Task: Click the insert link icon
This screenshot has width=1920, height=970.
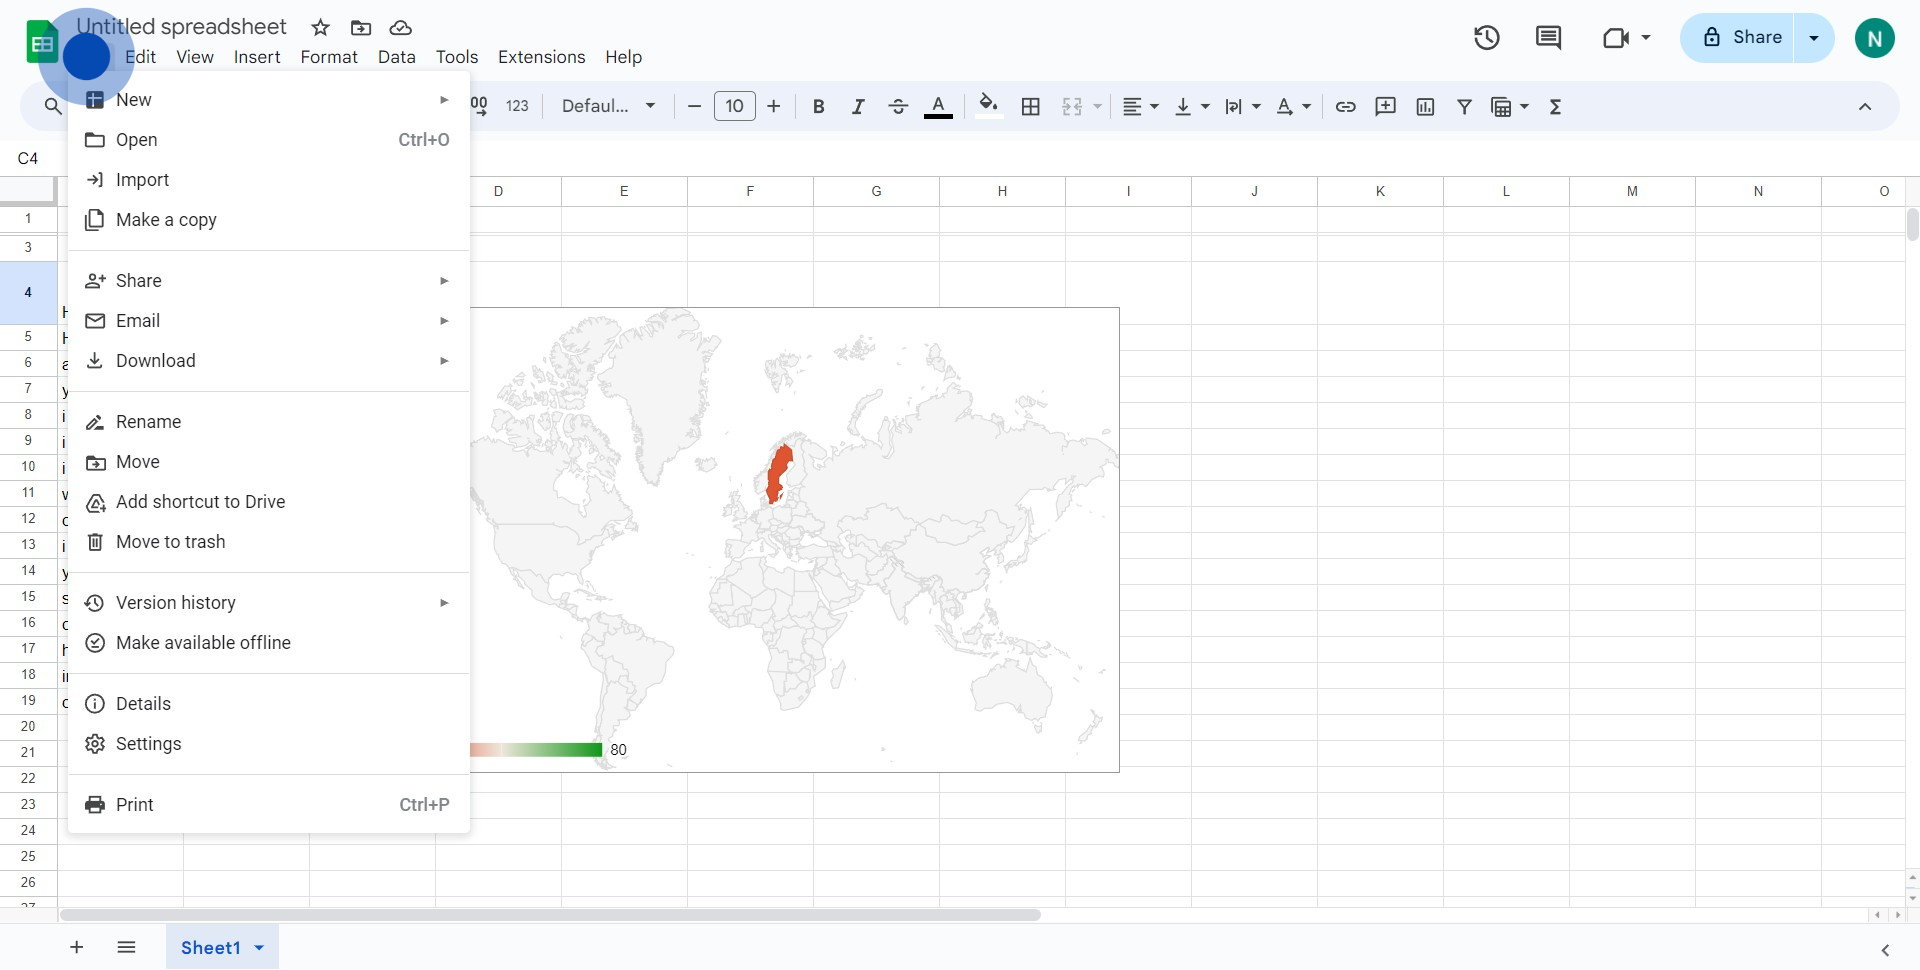Action: (1345, 107)
